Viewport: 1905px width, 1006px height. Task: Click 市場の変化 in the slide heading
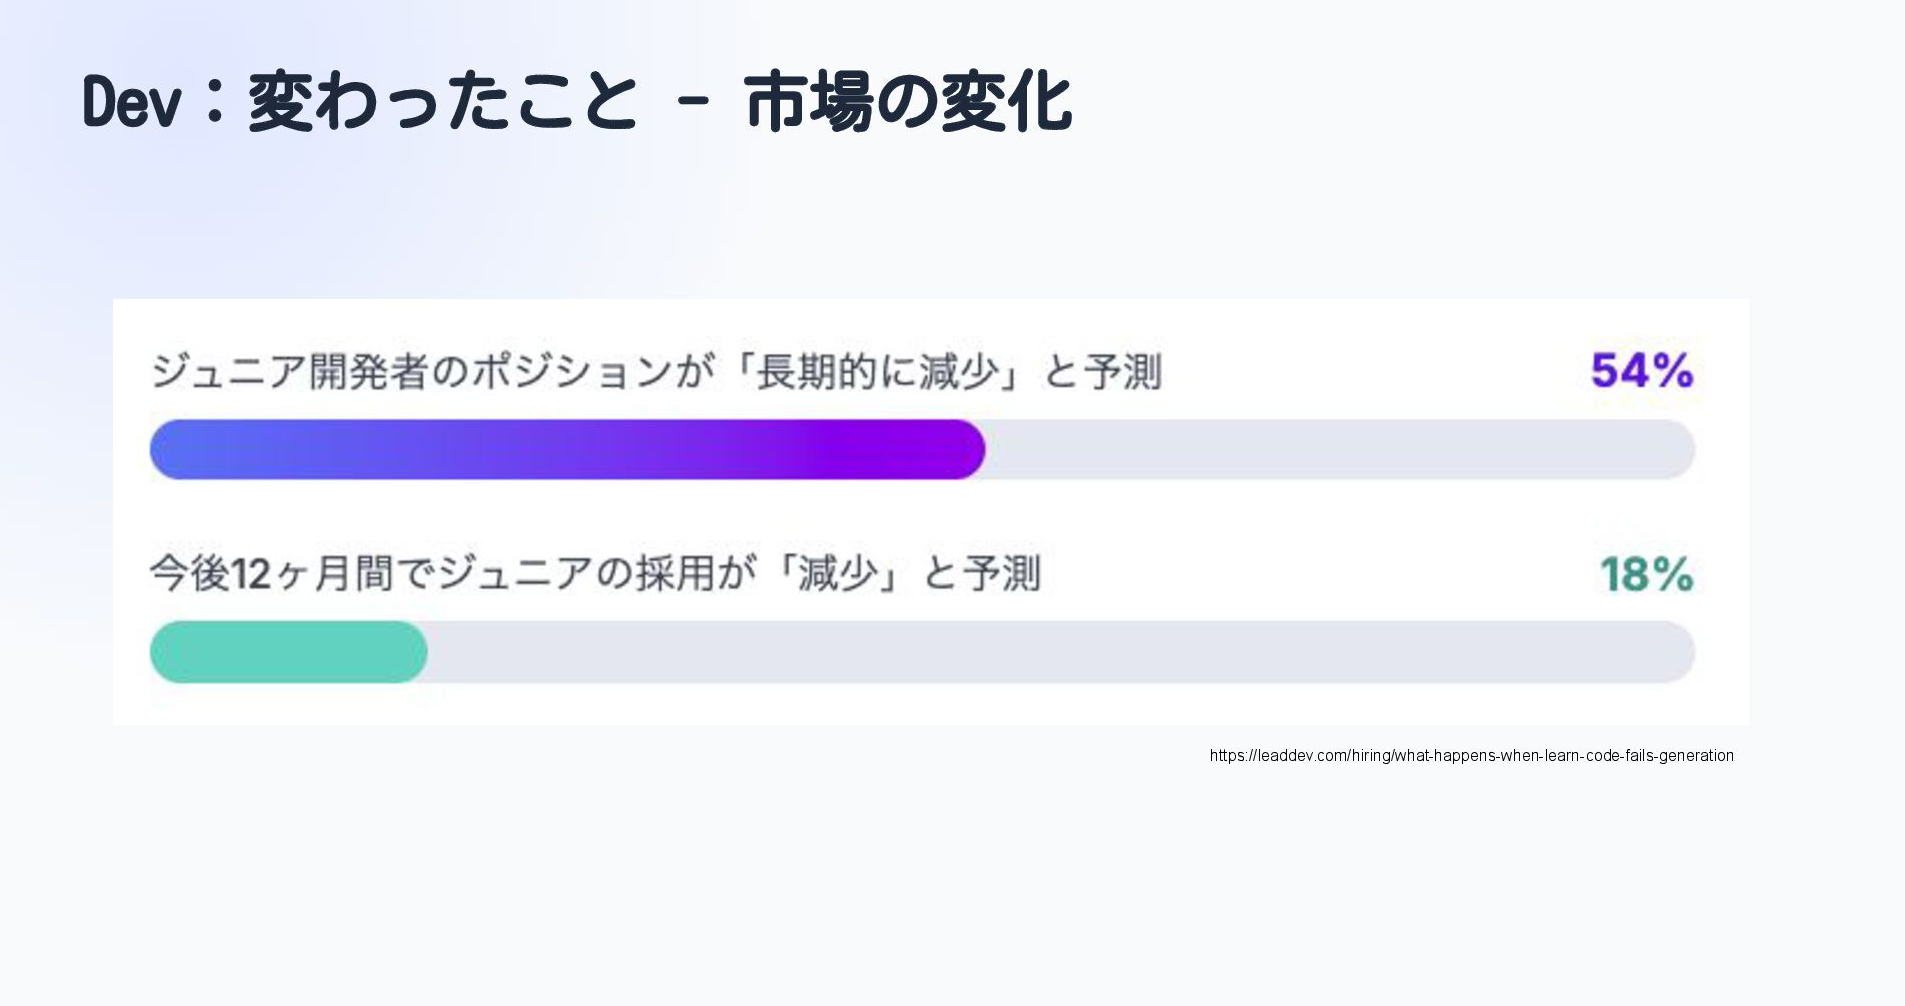908,102
